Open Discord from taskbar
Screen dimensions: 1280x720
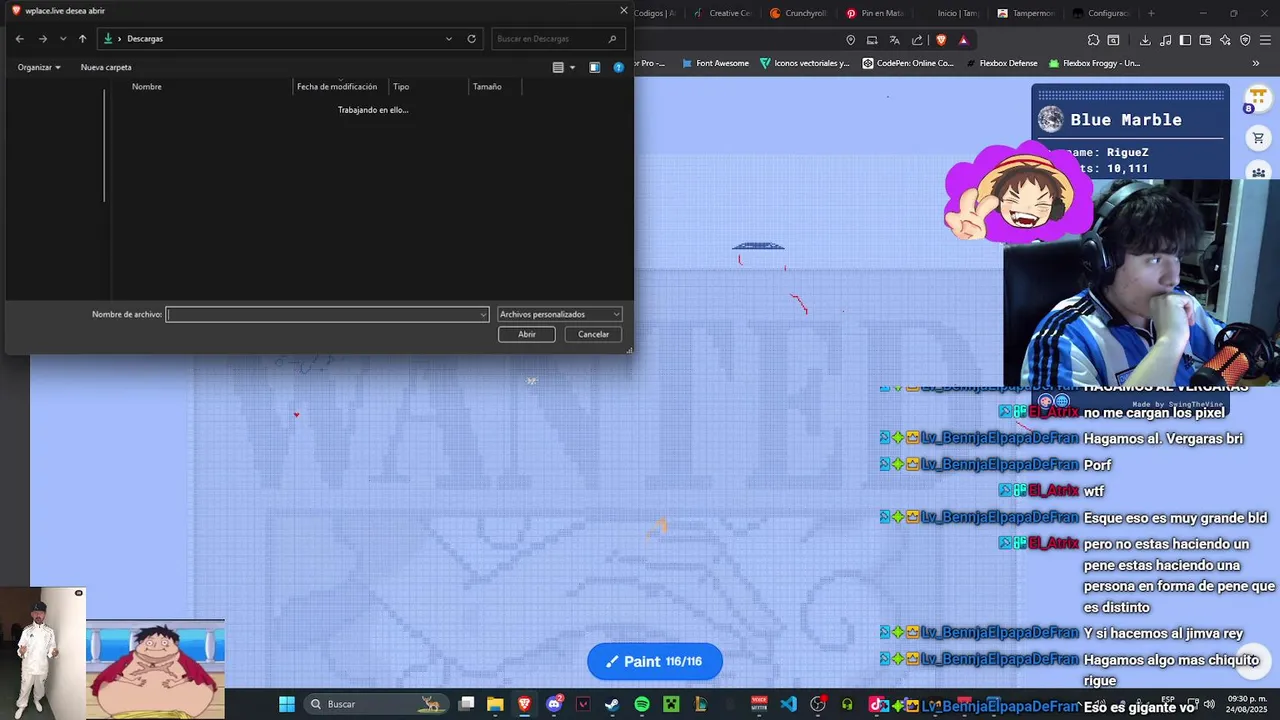tap(554, 704)
